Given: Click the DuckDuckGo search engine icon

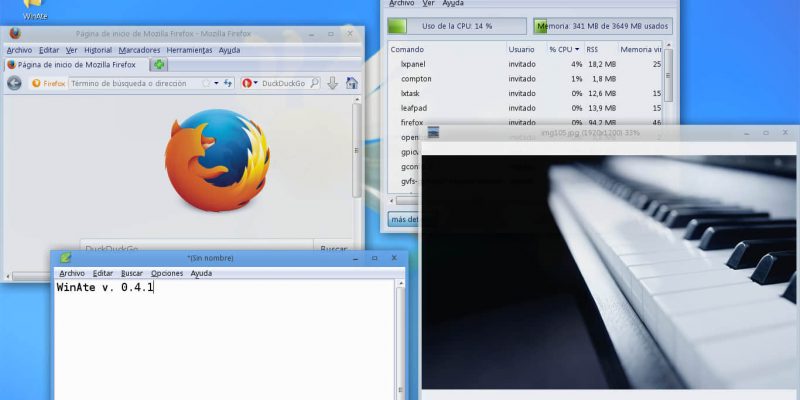Looking at the screenshot, I should [x=247, y=83].
